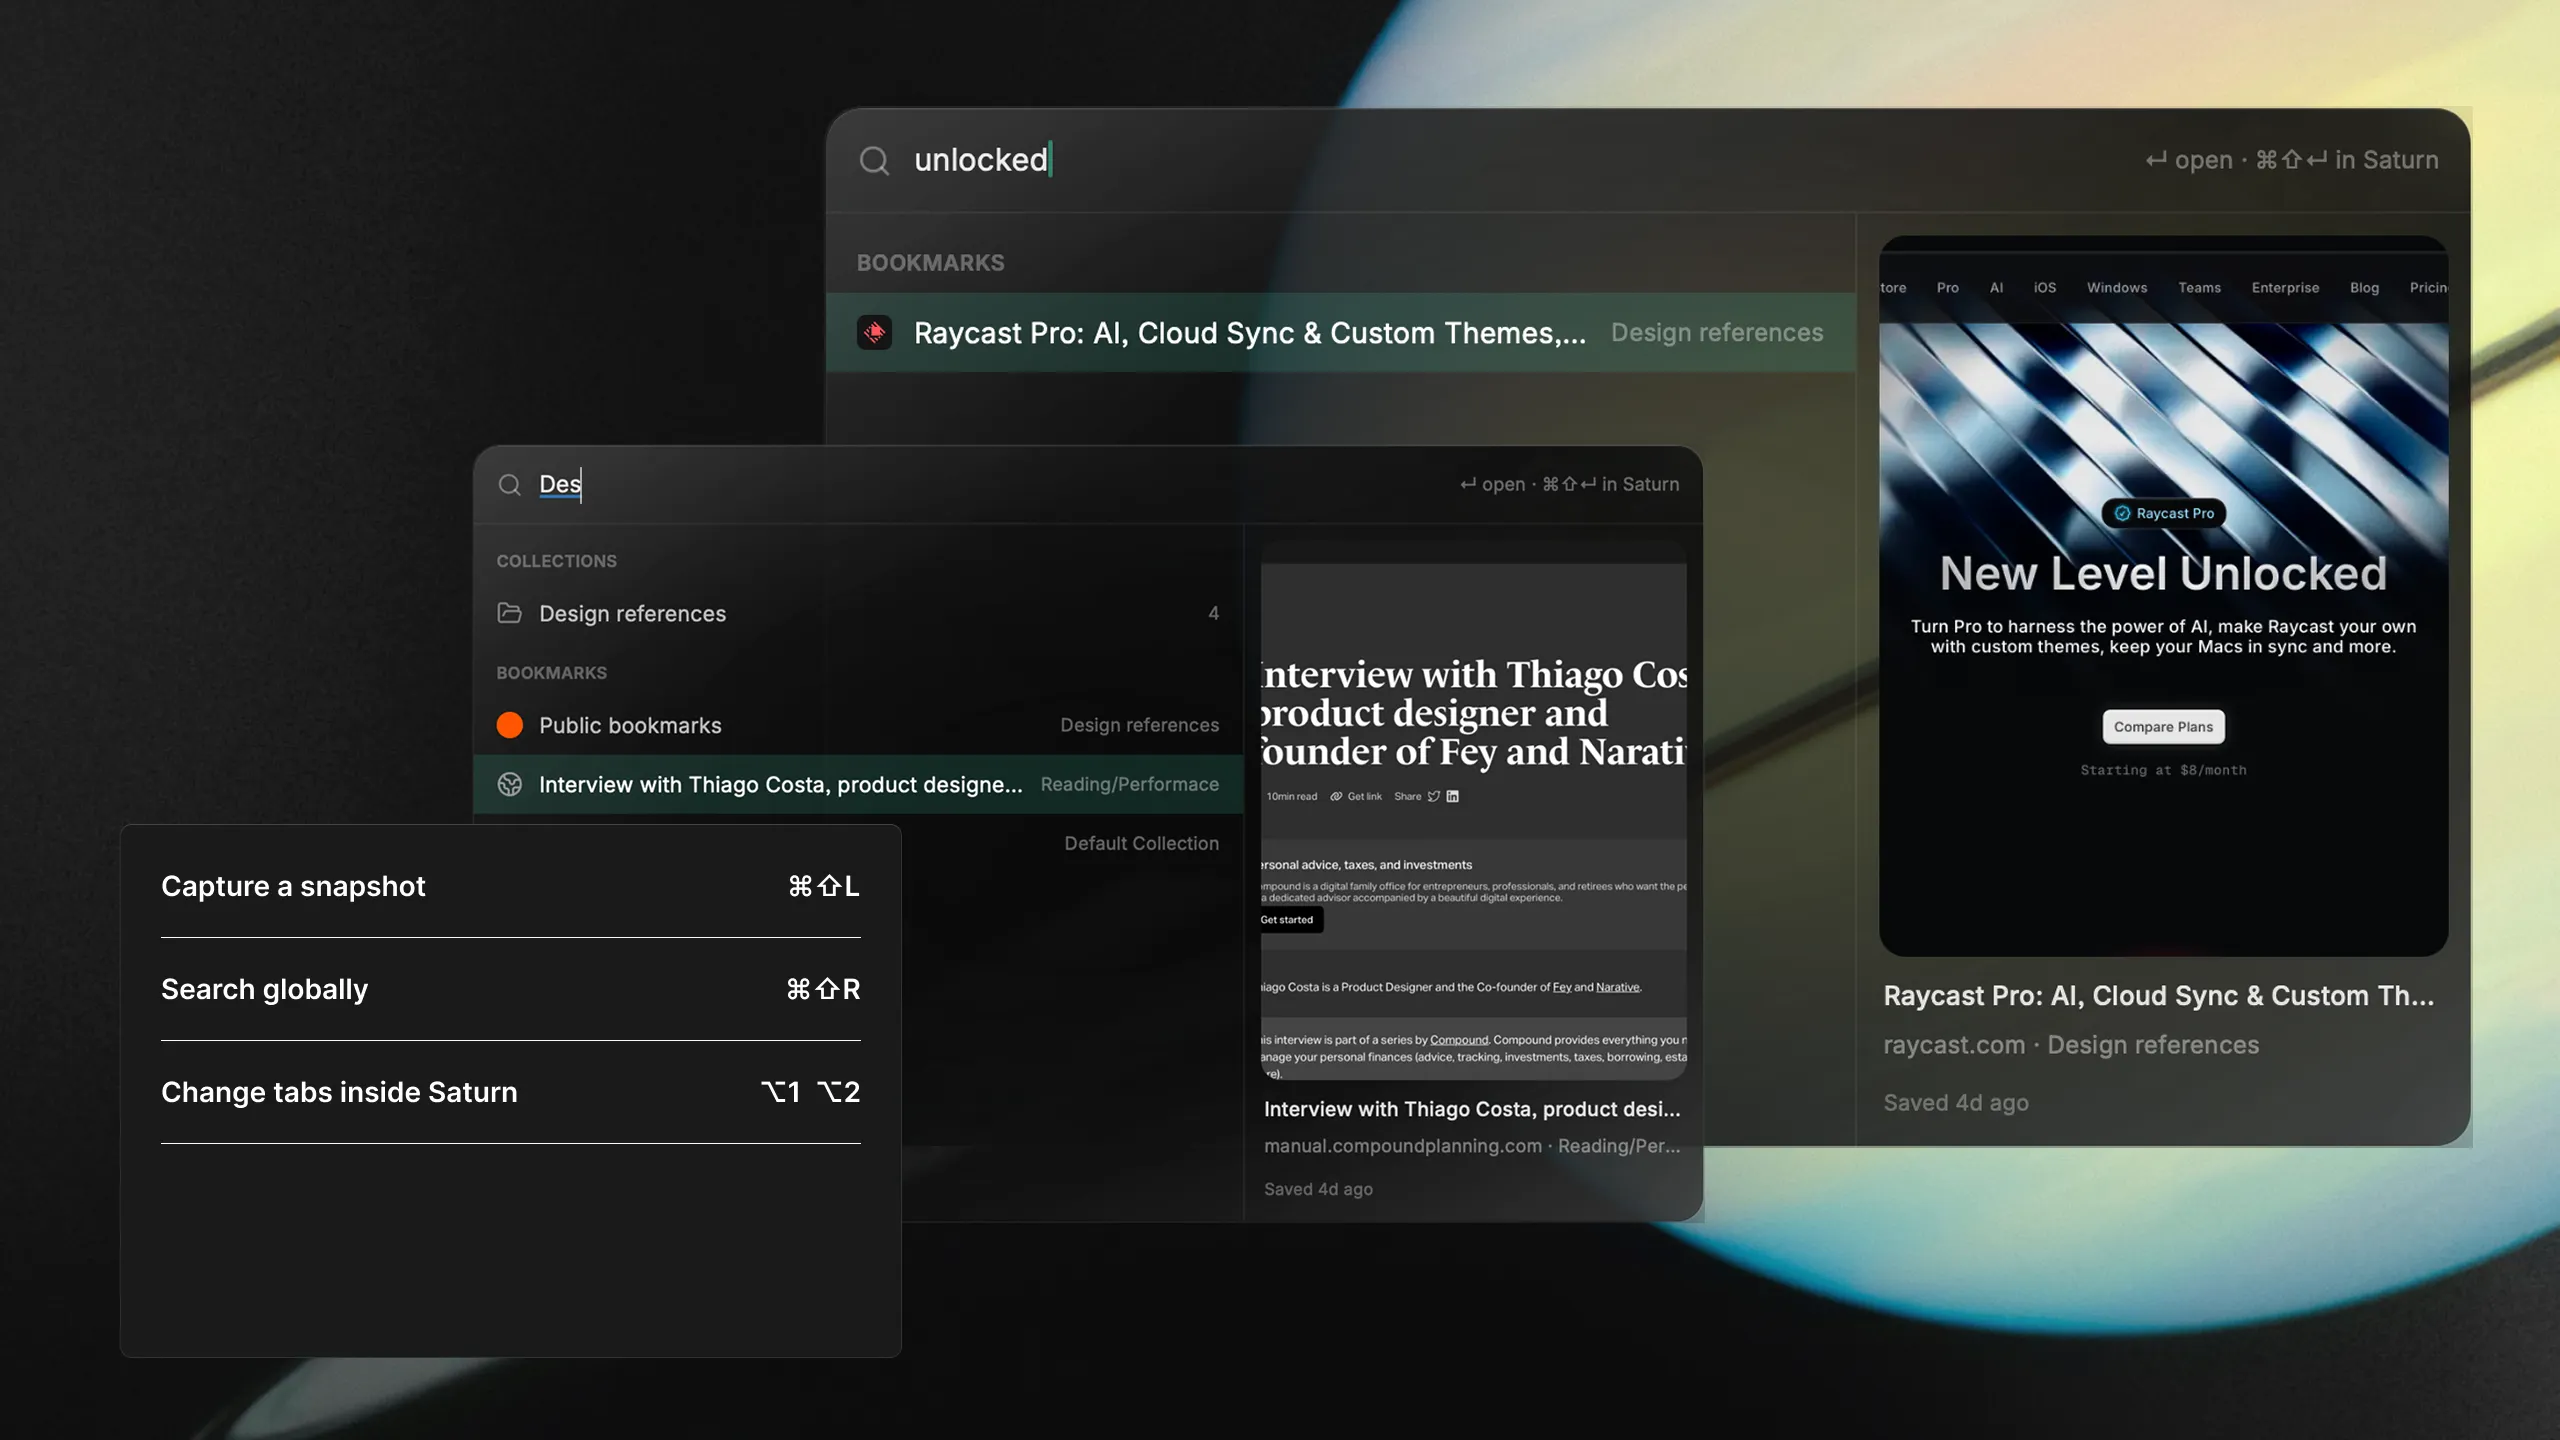Click the COLLECTIONS section header
This screenshot has width=2560, height=1440.
tap(556, 561)
